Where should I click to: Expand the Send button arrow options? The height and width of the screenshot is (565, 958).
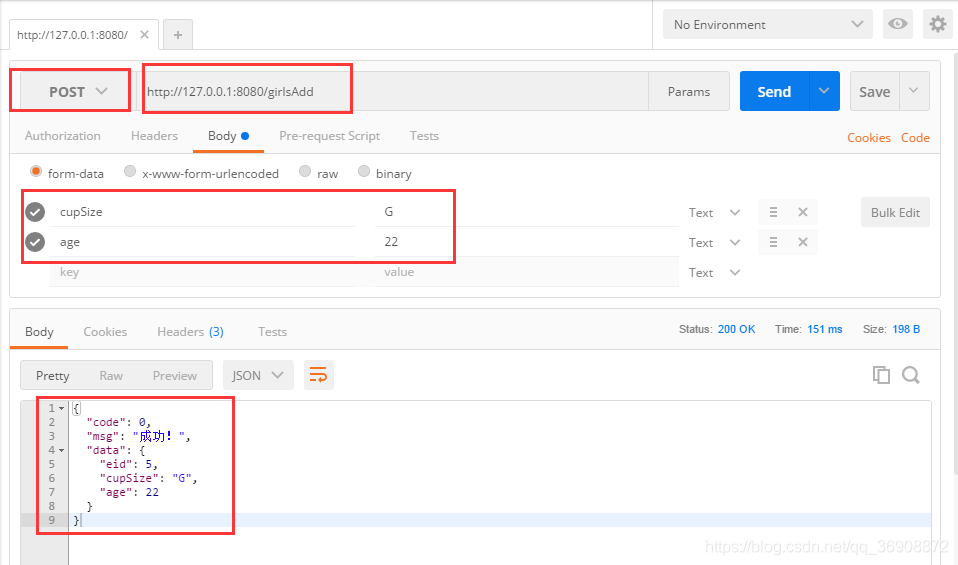point(824,92)
